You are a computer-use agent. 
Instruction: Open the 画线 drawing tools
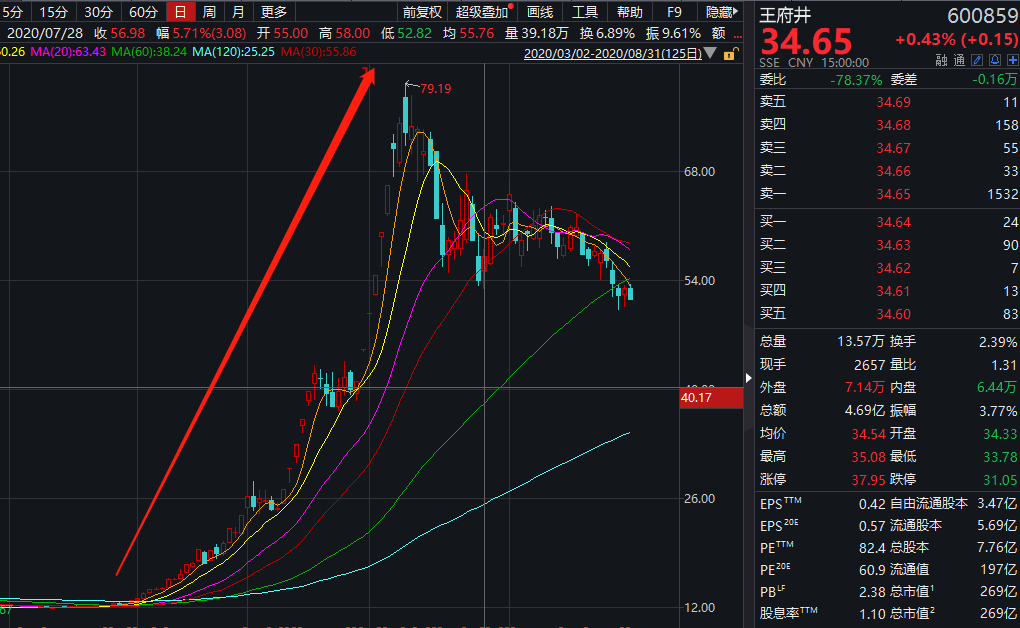click(540, 12)
